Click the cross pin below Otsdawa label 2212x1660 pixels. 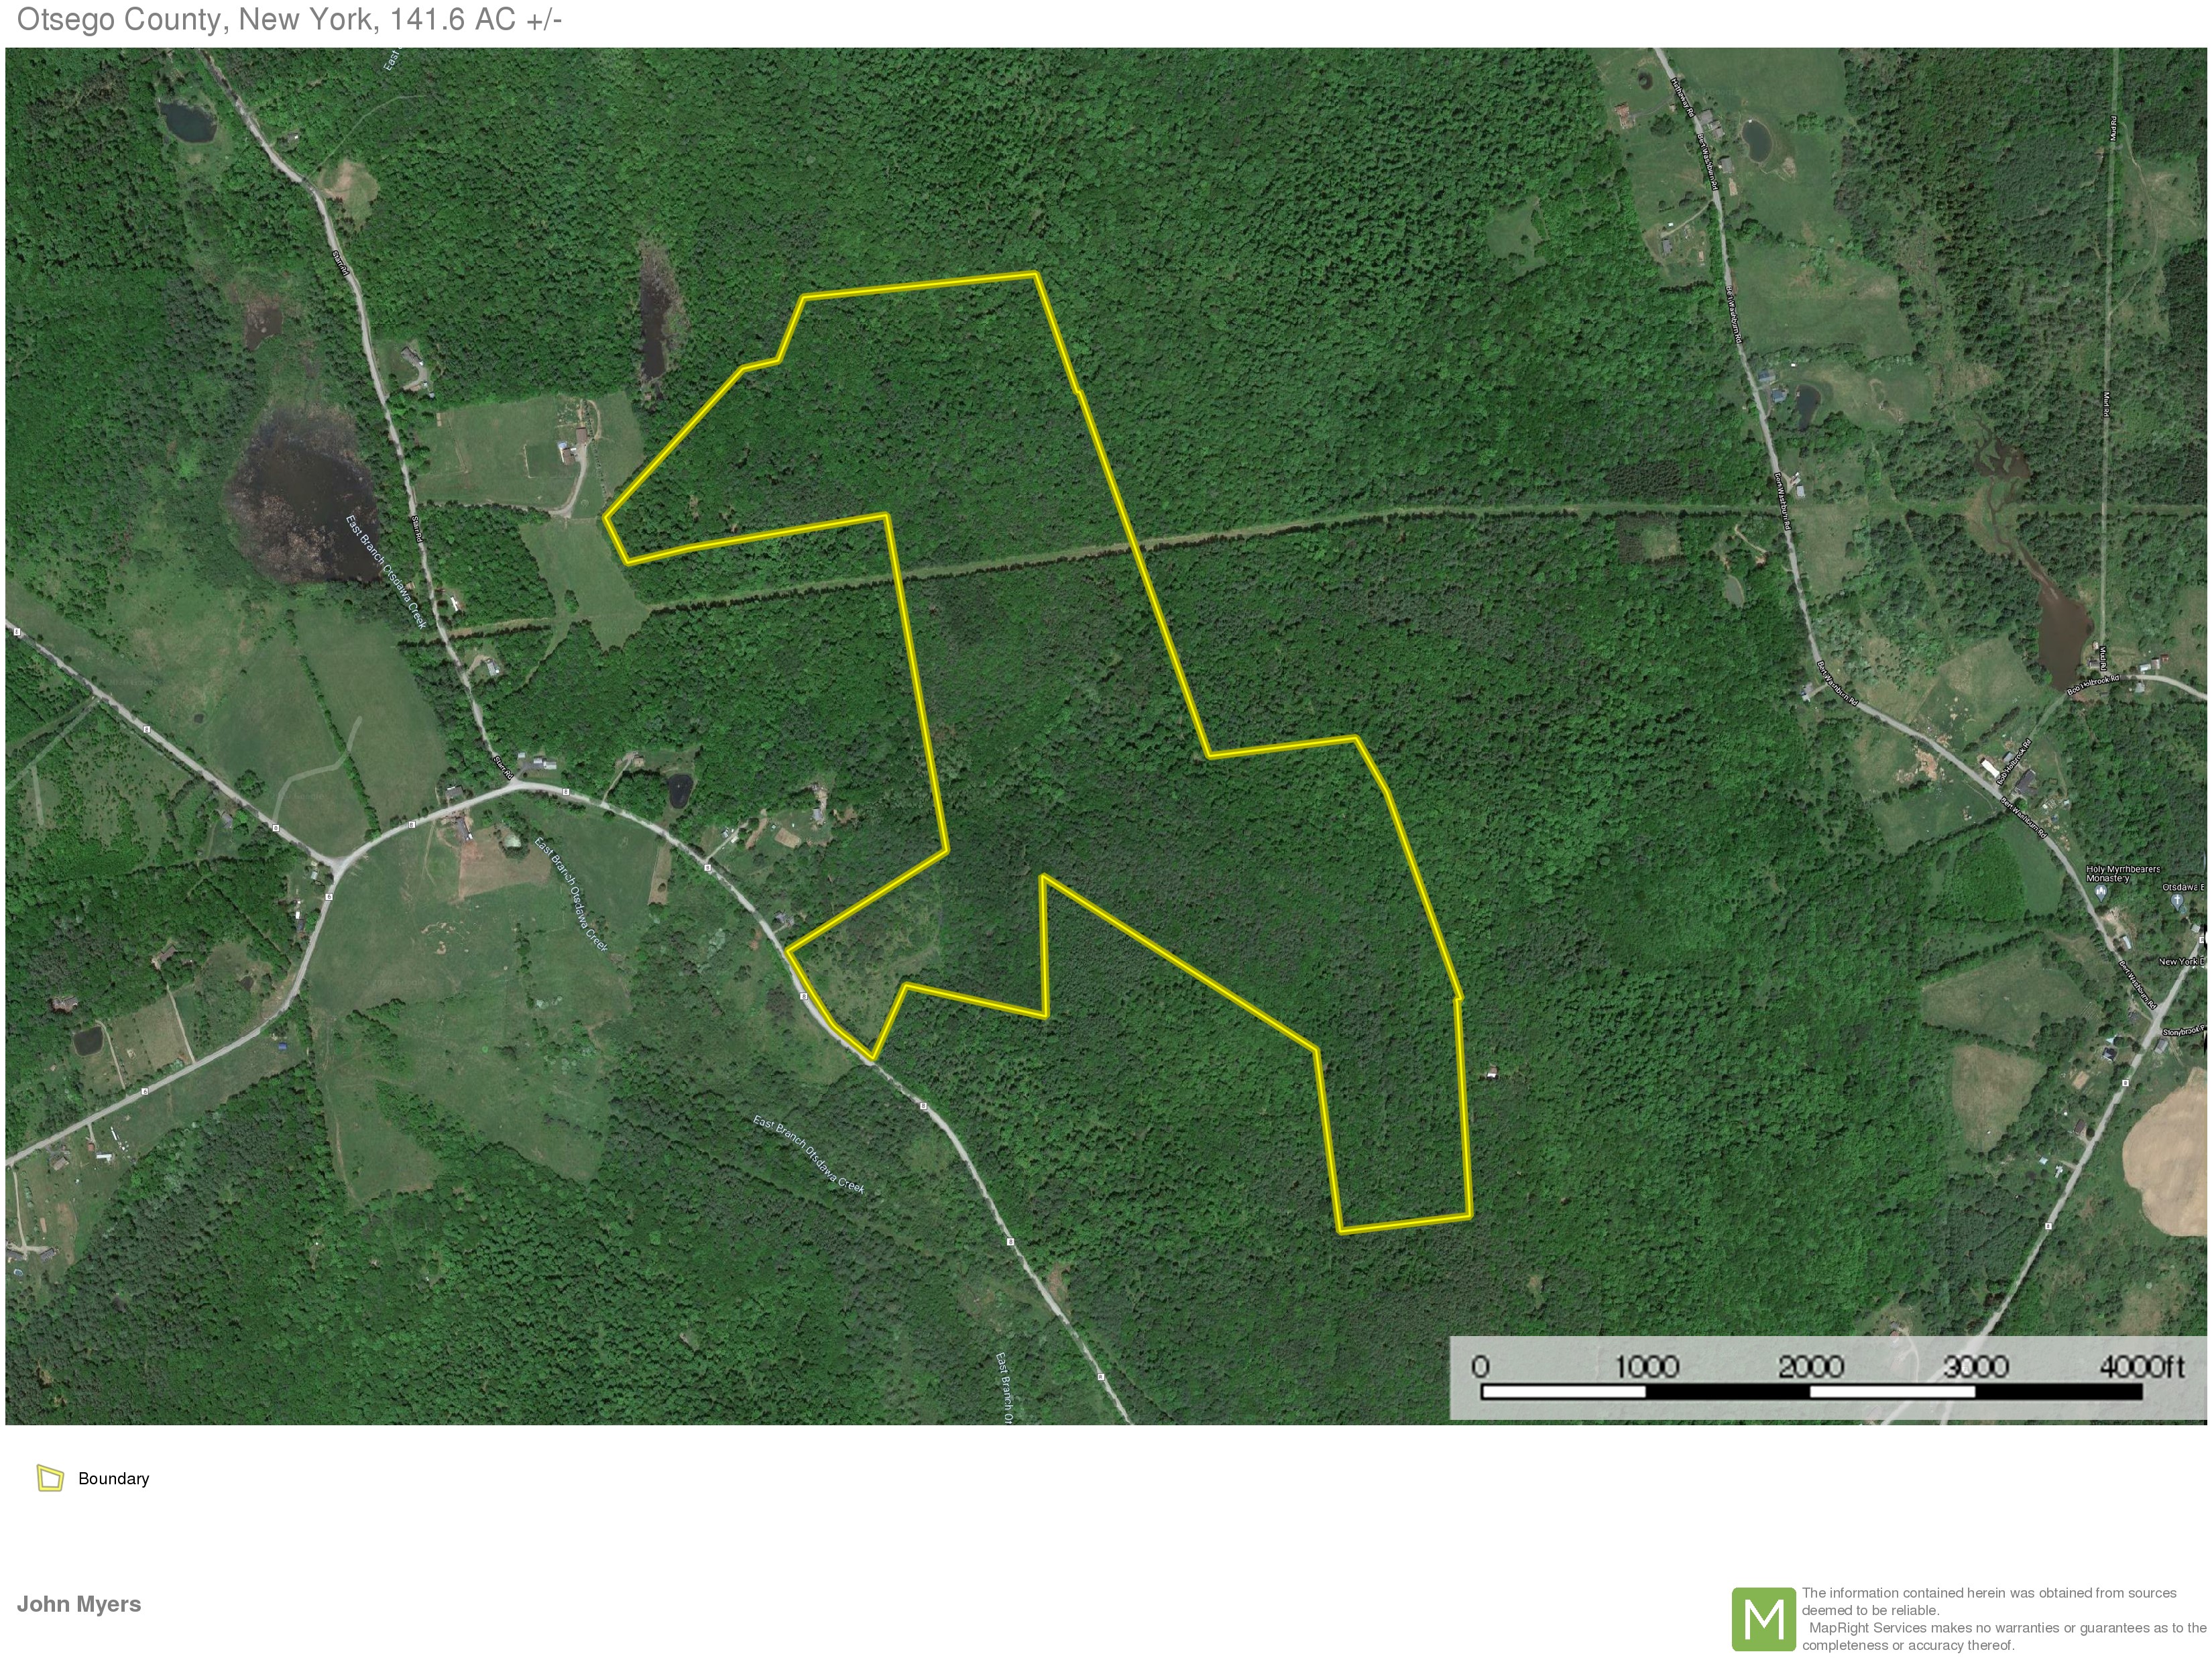(2176, 900)
